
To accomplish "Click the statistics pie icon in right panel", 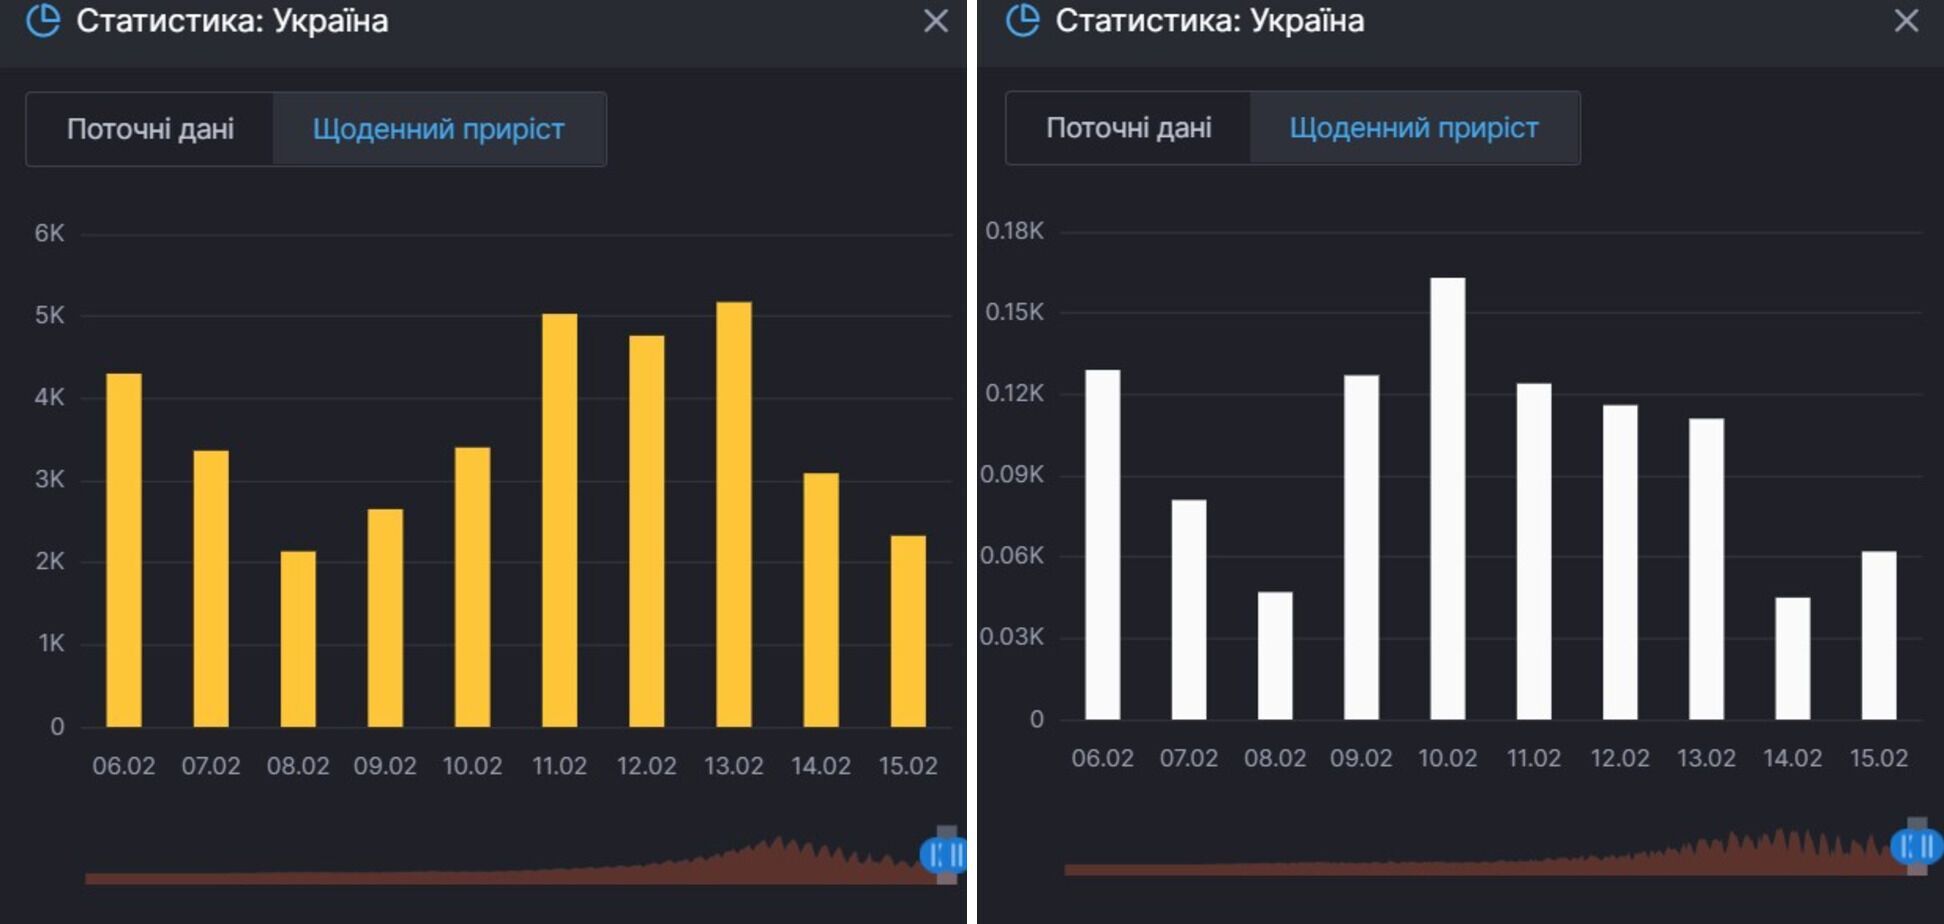I will coord(1022,20).
